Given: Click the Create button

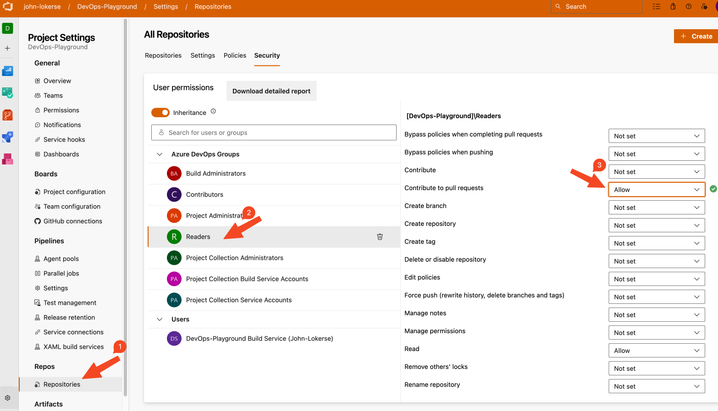Looking at the screenshot, I should 696,36.
